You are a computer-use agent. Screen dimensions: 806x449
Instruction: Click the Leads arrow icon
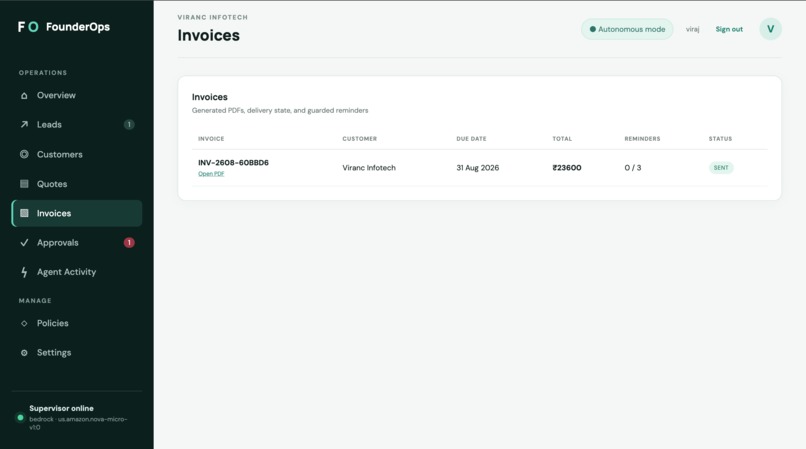[24, 124]
